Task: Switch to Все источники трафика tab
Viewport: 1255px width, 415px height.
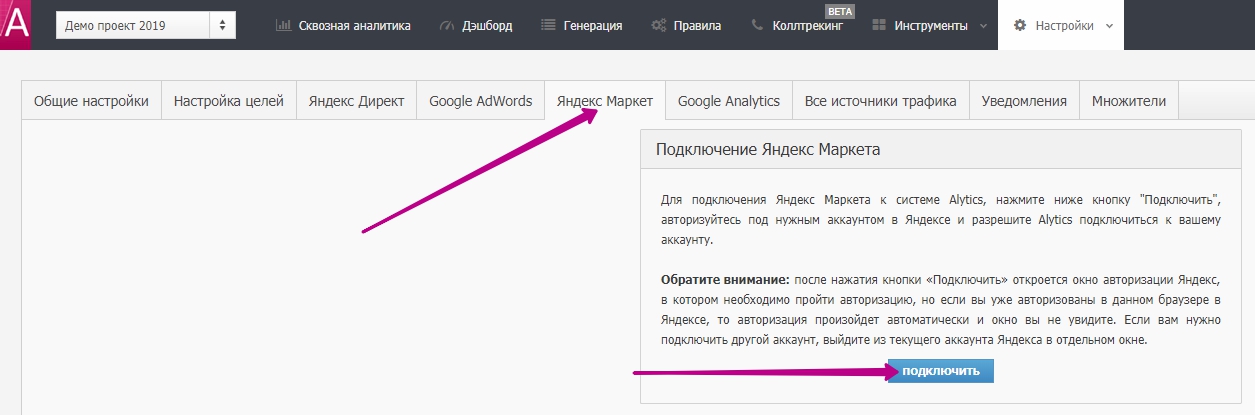Action: click(880, 101)
